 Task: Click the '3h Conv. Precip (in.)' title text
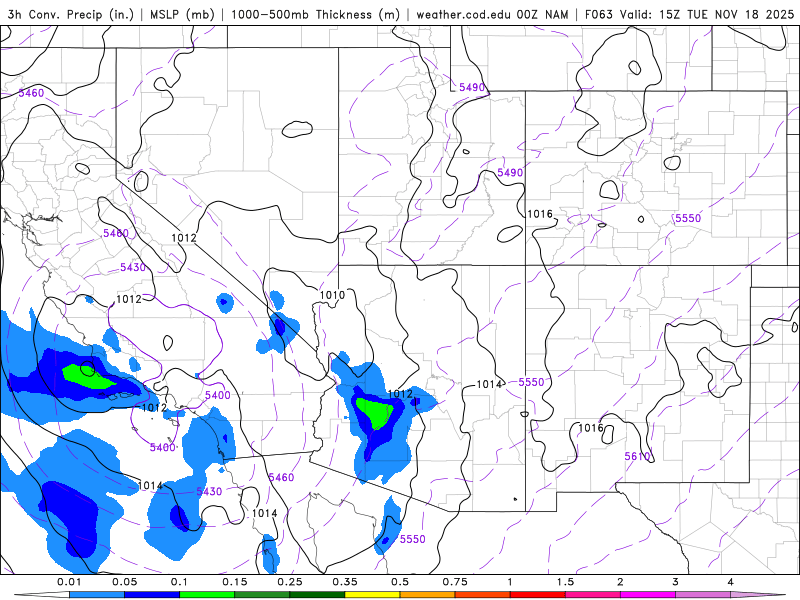[71, 14]
